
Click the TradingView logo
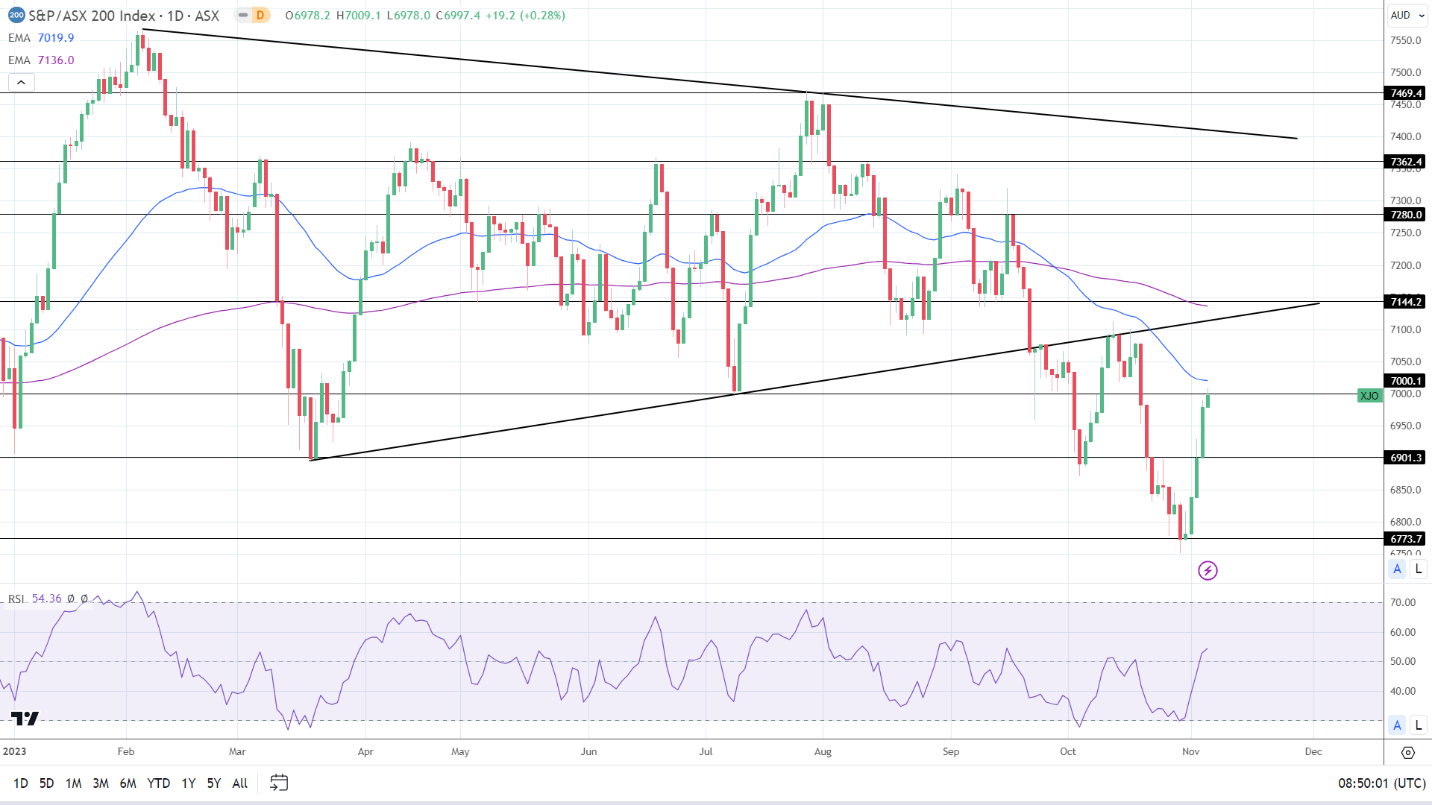(24, 719)
